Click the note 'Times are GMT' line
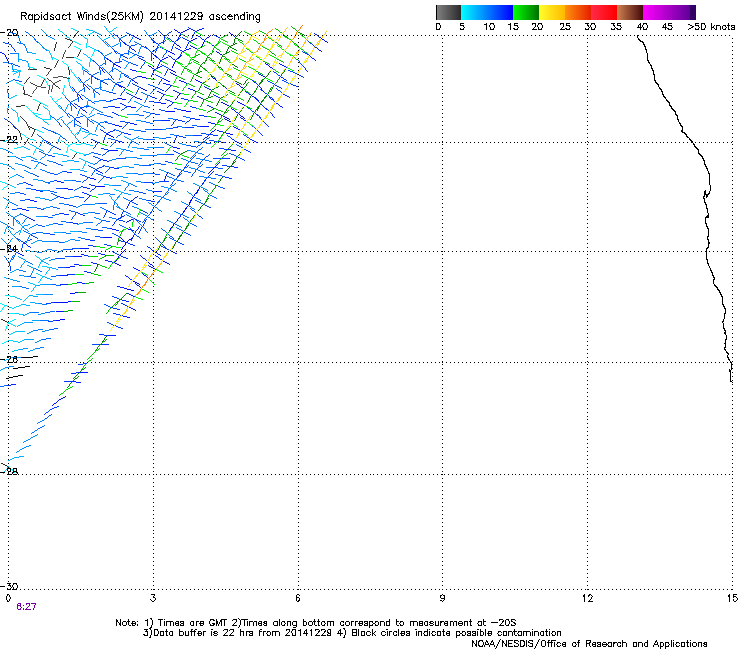This screenshot has width=740, height=650. tap(316, 623)
